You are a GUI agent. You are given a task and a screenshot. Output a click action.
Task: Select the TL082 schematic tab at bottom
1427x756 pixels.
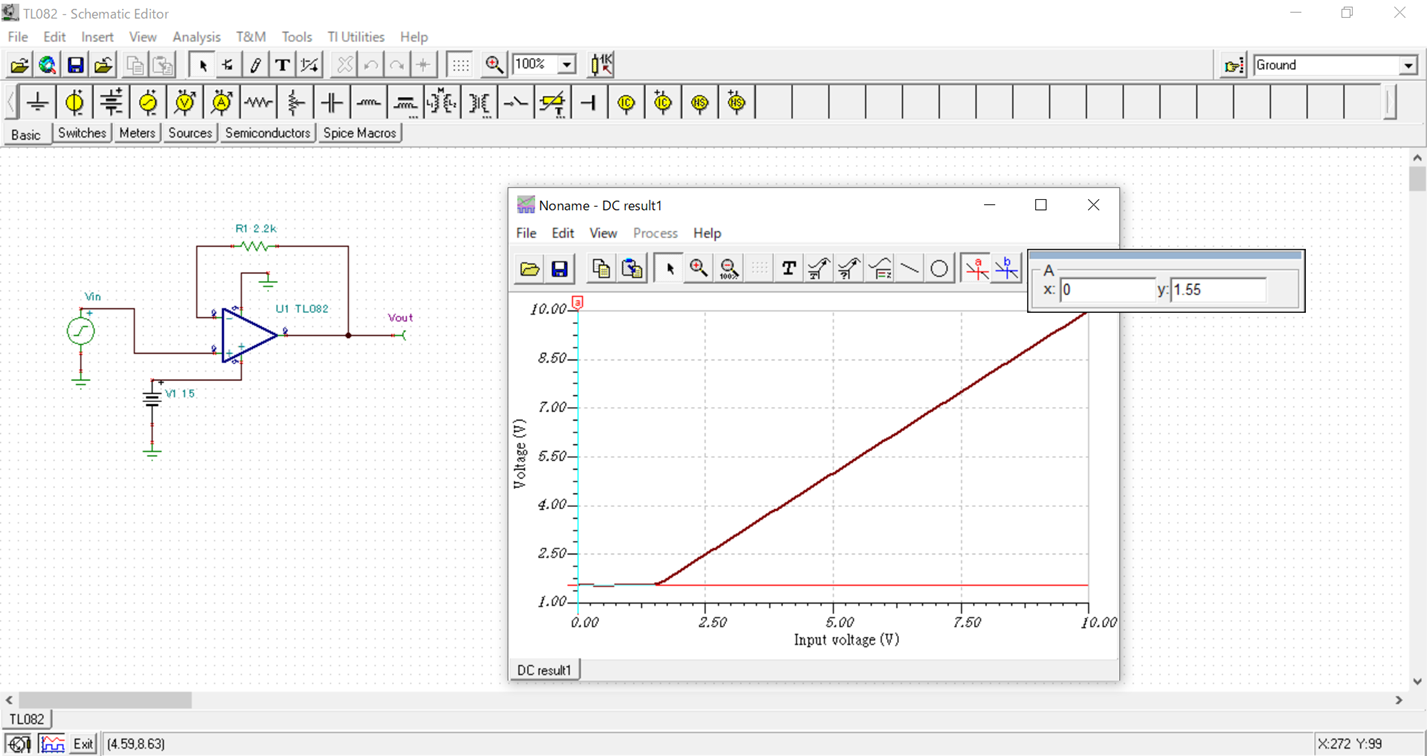(x=27, y=719)
